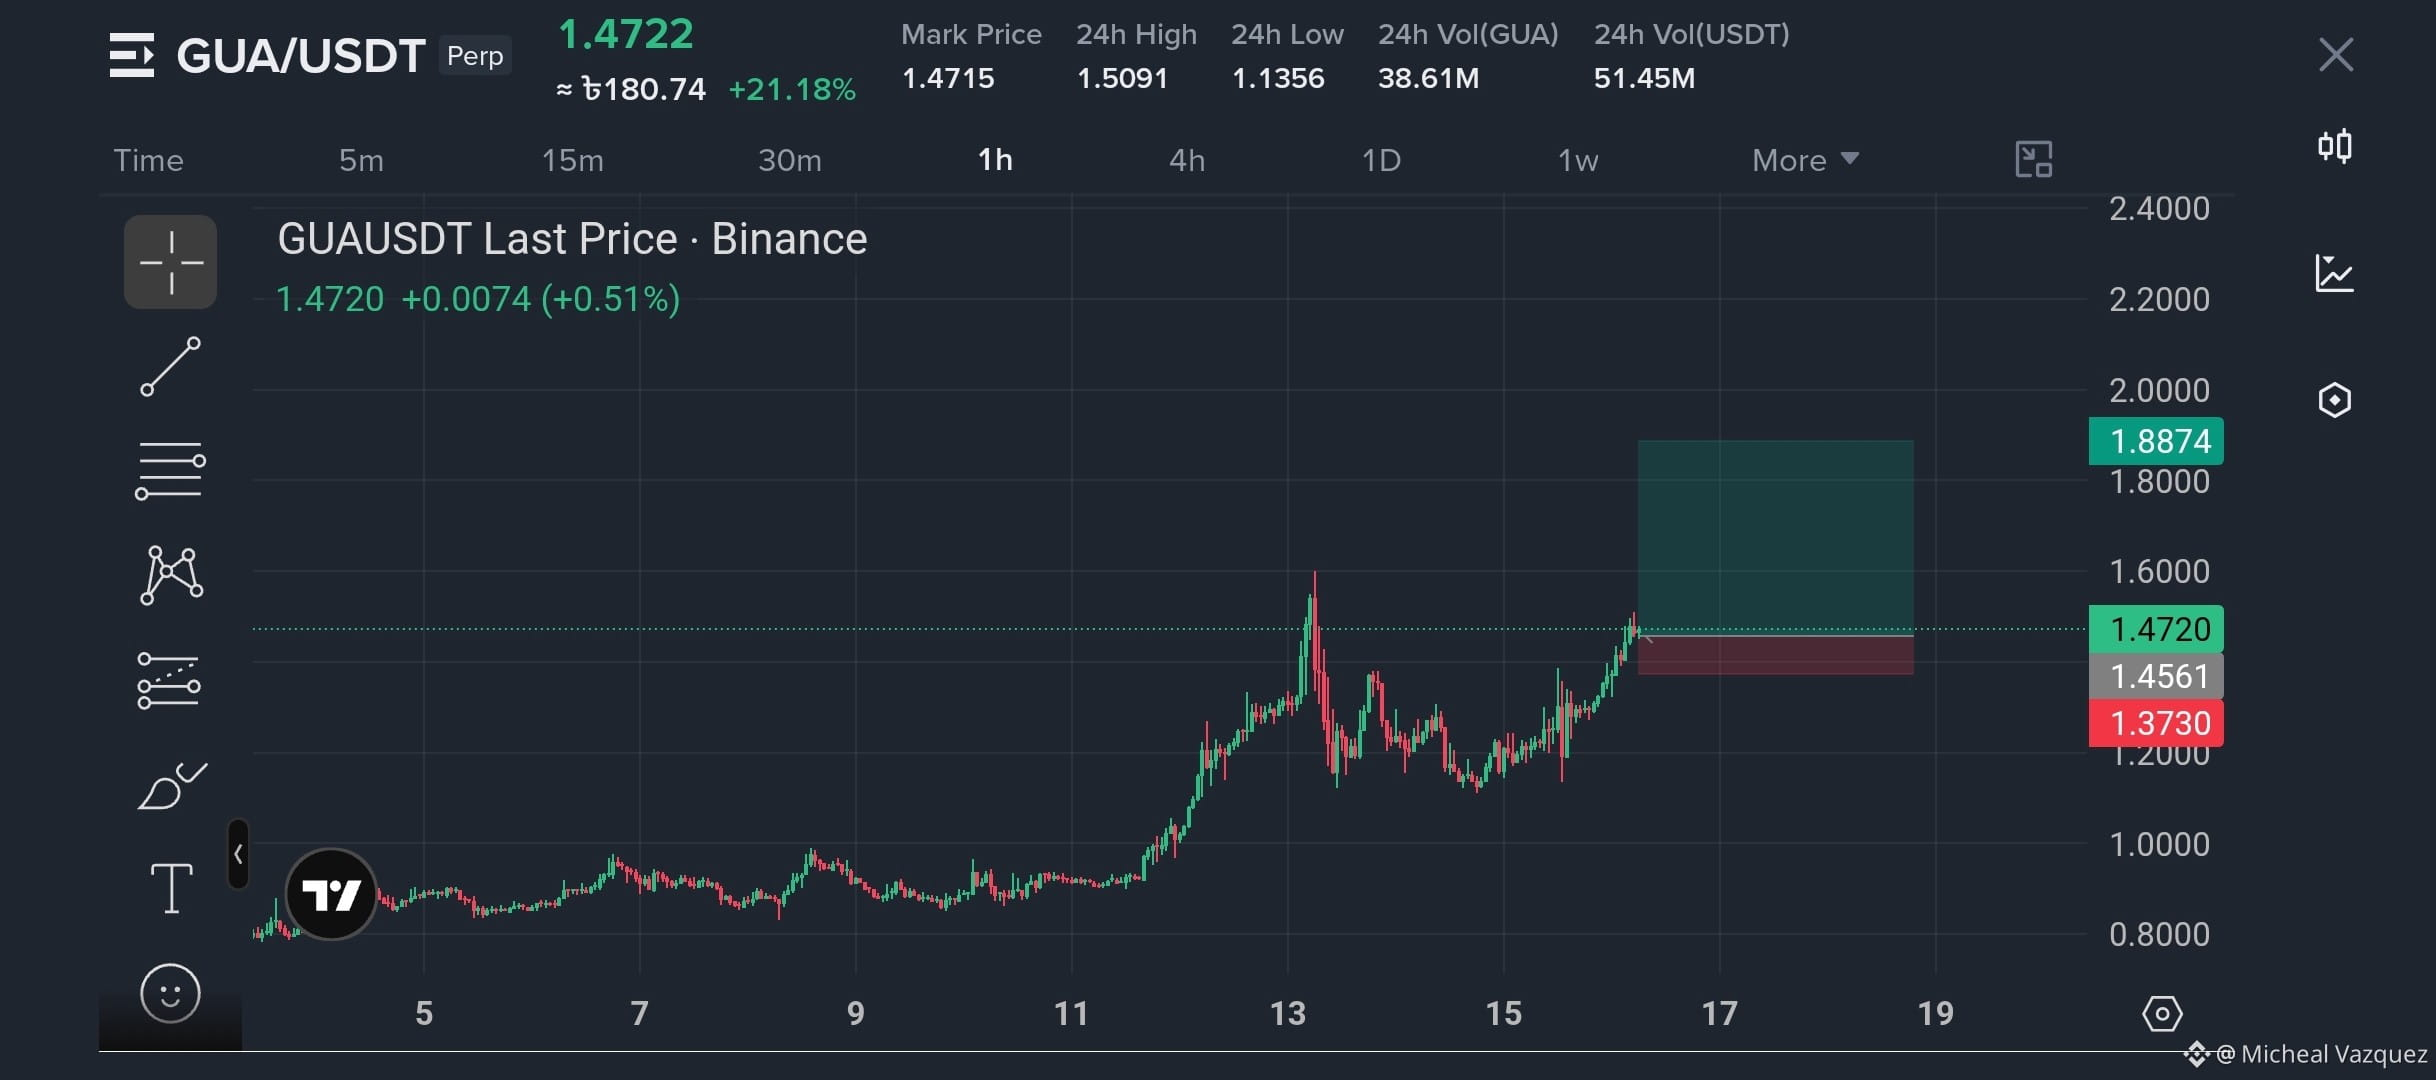This screenshot has width=2436, height=1080.
Task: Select the red stop-loss zone of the position
Action: (x=1775, y=655)
